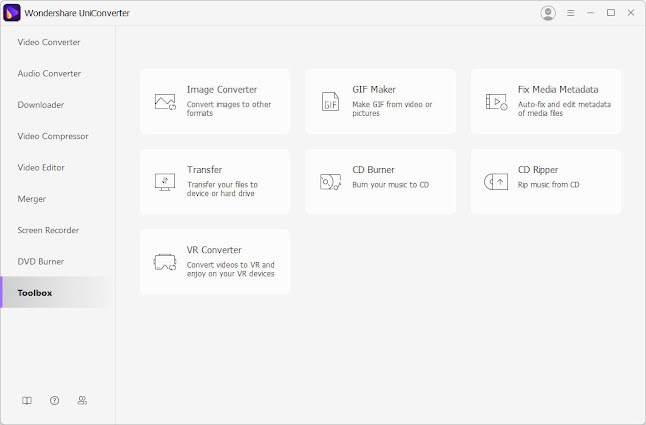The height and width of the screenshot is (425, 646).
Task: Open the hamburger menu in title bar
Action: click(x=571, y=13)
